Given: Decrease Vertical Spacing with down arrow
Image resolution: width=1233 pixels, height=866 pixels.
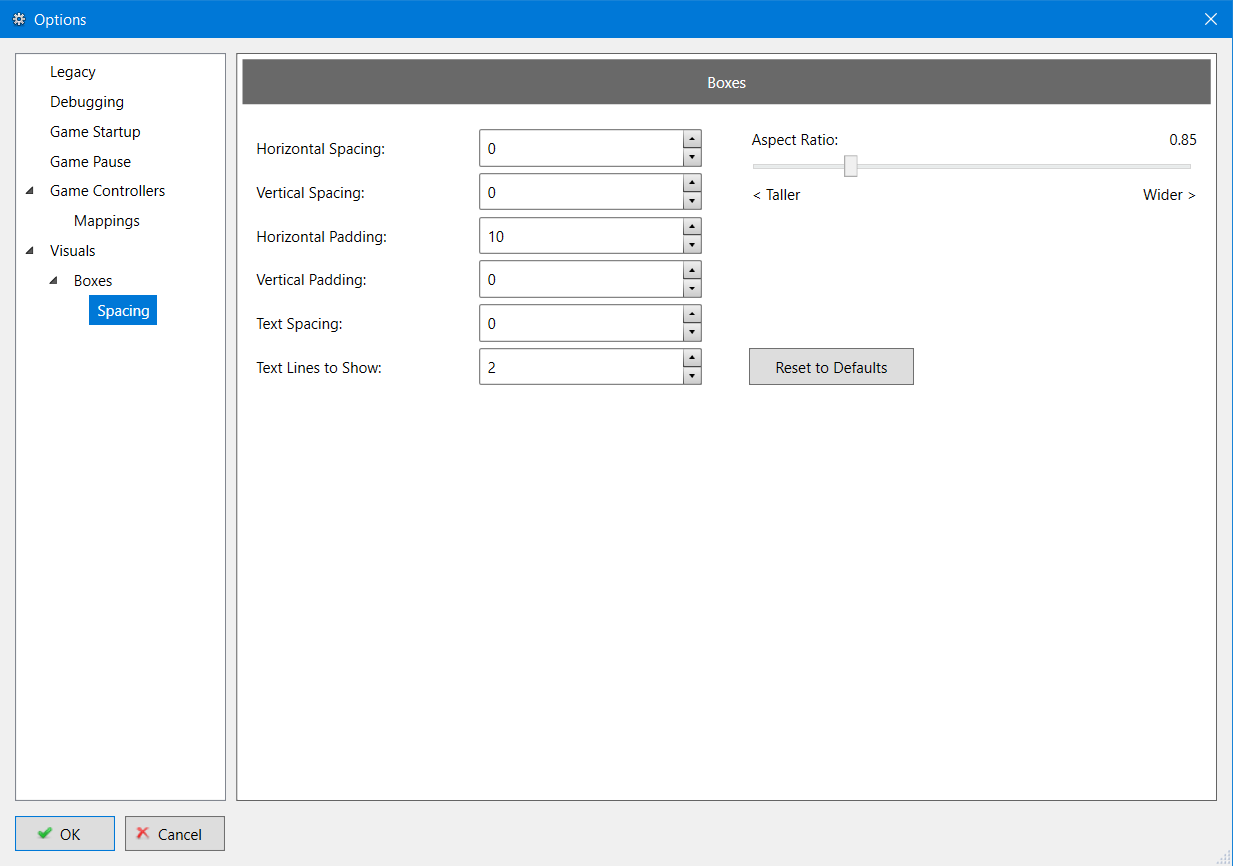Looking at the screenshot, I should pos(691,201).
